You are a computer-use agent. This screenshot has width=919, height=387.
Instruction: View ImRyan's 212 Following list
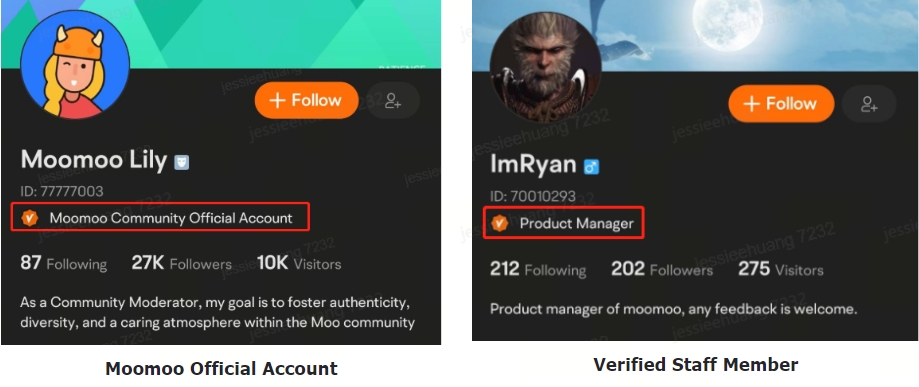click(538, 269)
